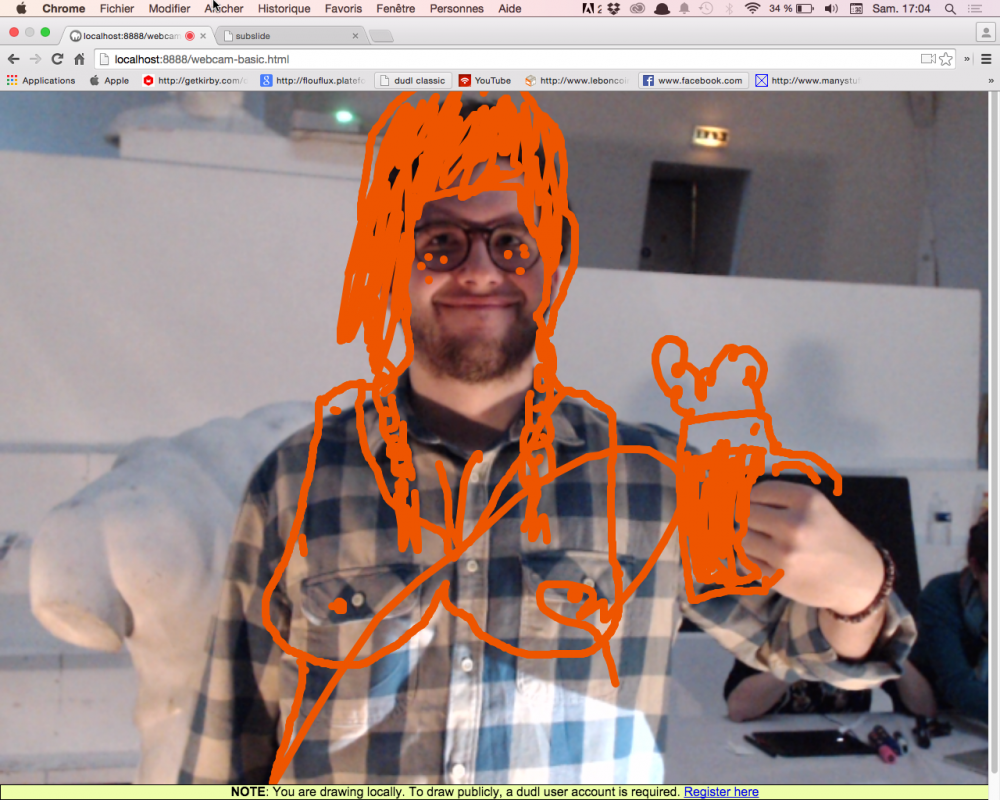
Task: Open the YouTube bookmark
Action: pos(485,80)
